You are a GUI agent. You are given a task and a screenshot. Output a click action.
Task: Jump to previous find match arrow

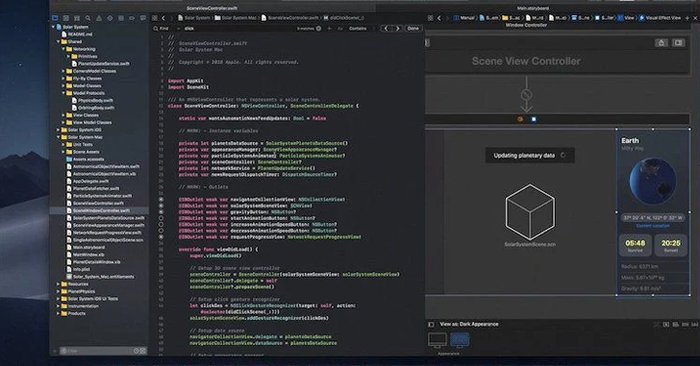[386, 28]
